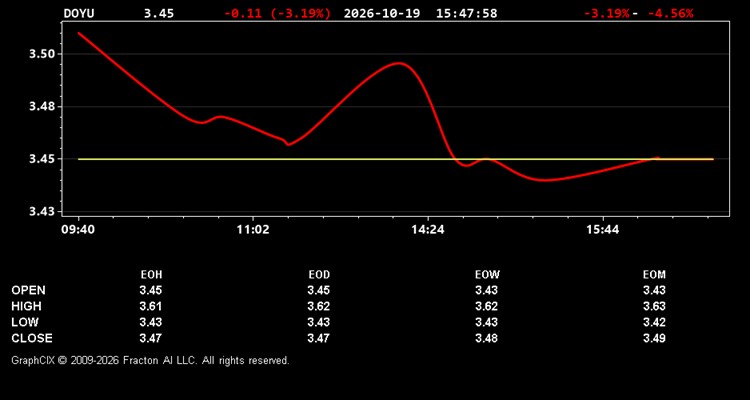Click the EOM LOW value 3.42
Screen dimensions: 750x400
coord(654,322)
